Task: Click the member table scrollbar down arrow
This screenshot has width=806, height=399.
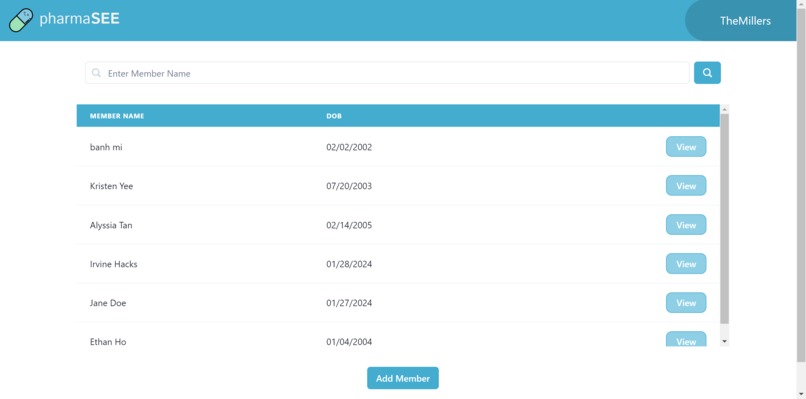Action: [x=724, y=341]
